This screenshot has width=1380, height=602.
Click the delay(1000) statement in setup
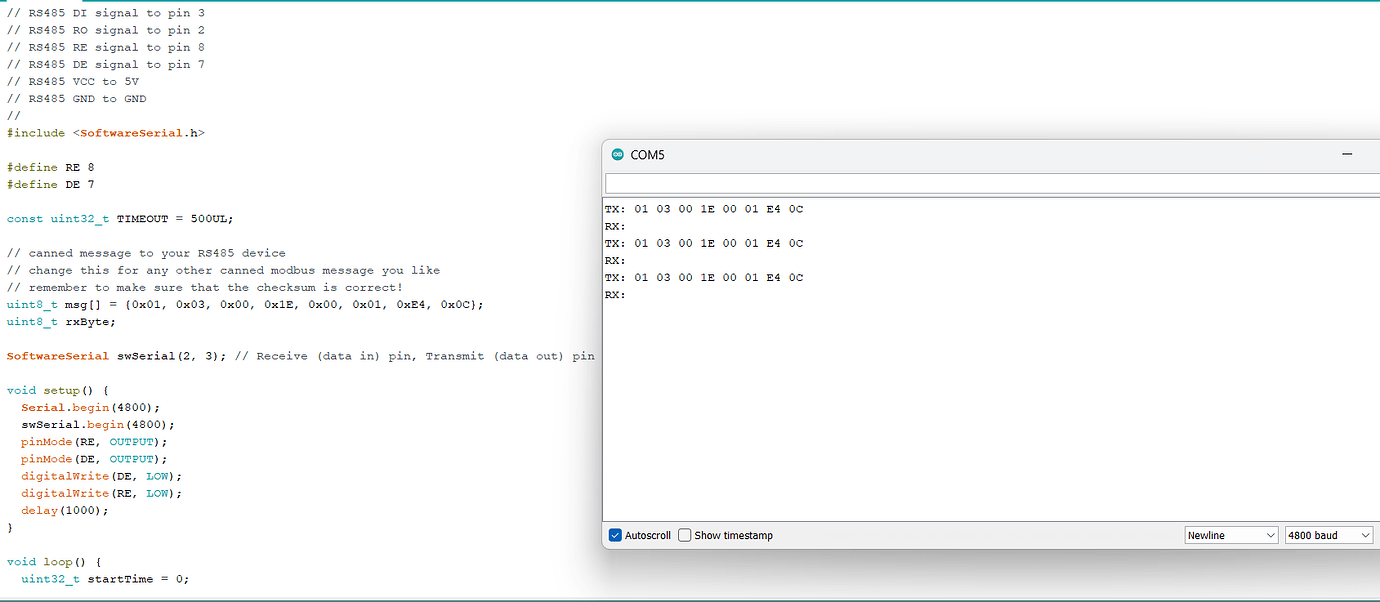point(65,510)
